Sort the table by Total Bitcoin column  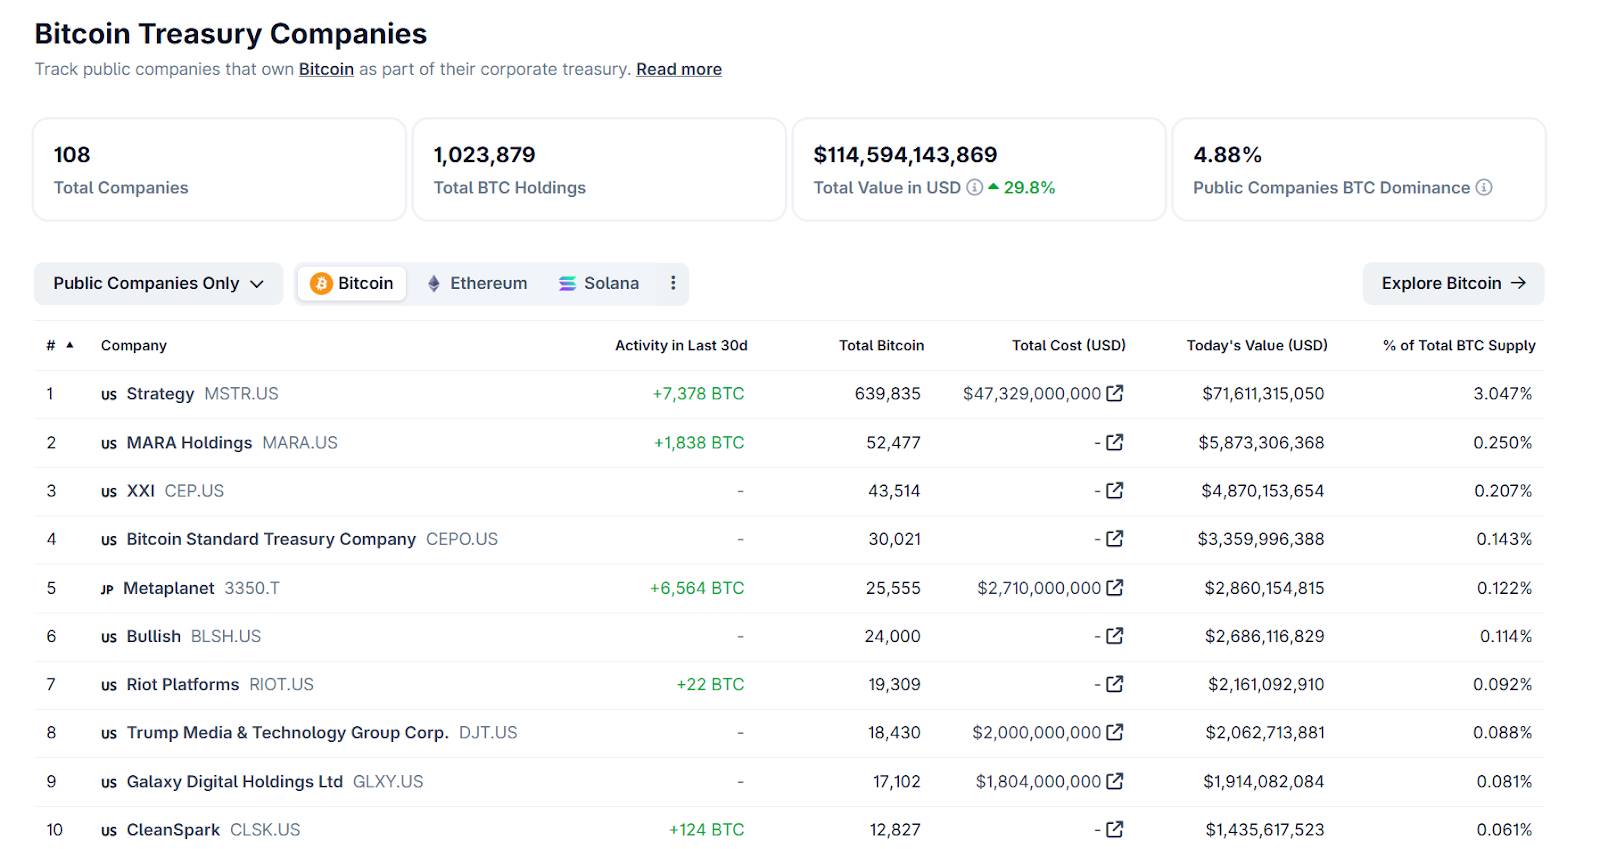click(881, 346)
